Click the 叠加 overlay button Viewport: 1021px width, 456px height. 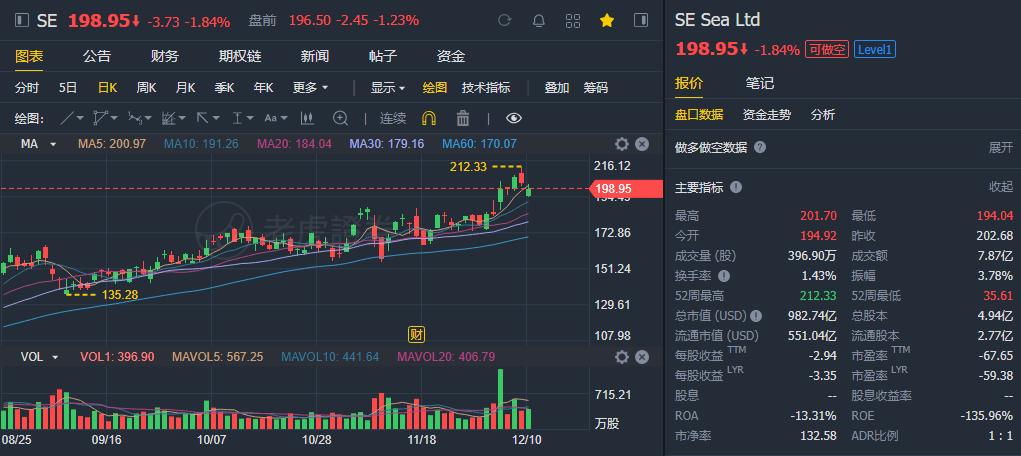point(557,87)
